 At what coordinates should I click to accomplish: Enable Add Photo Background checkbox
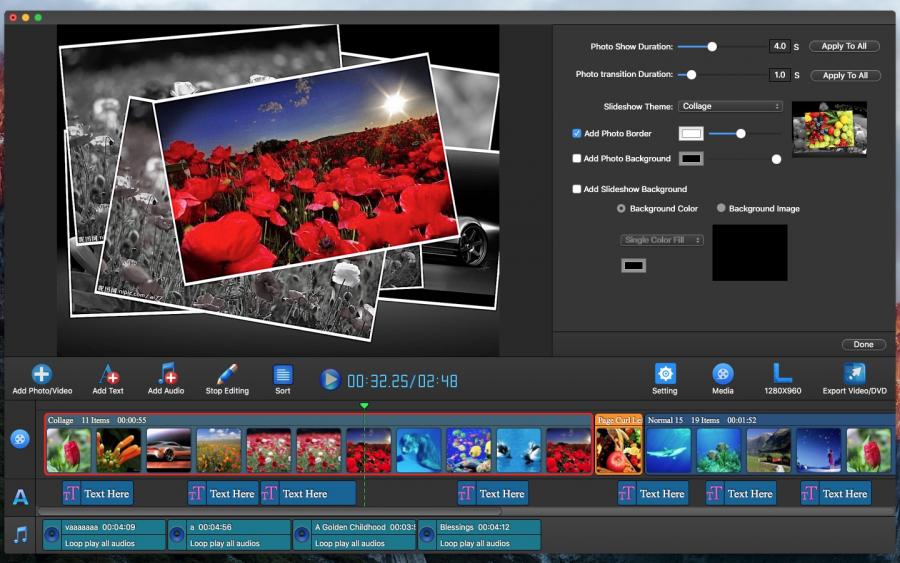coord(577,158)
